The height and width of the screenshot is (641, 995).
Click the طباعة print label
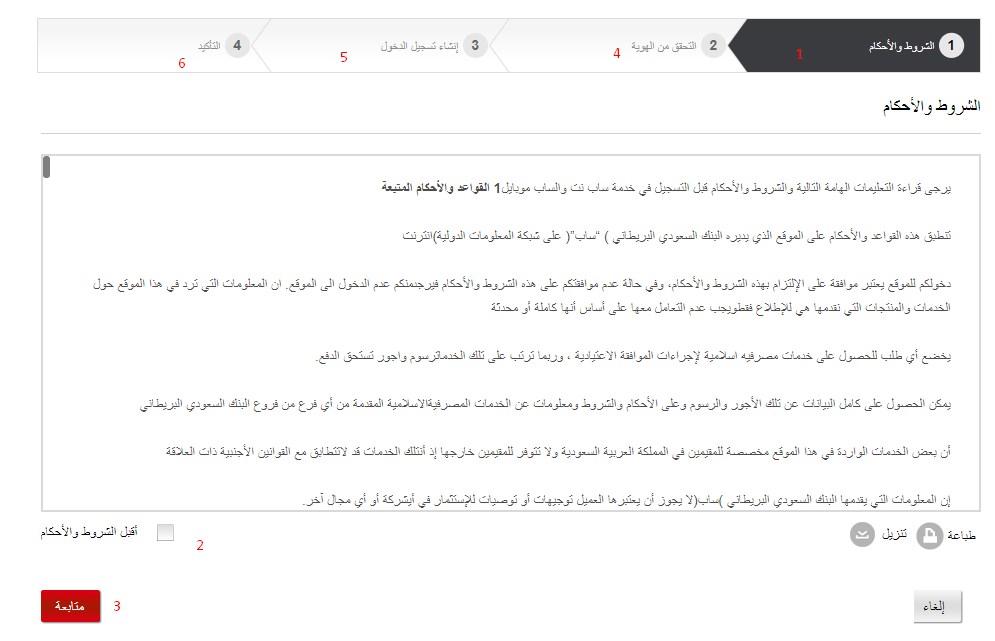961,536
